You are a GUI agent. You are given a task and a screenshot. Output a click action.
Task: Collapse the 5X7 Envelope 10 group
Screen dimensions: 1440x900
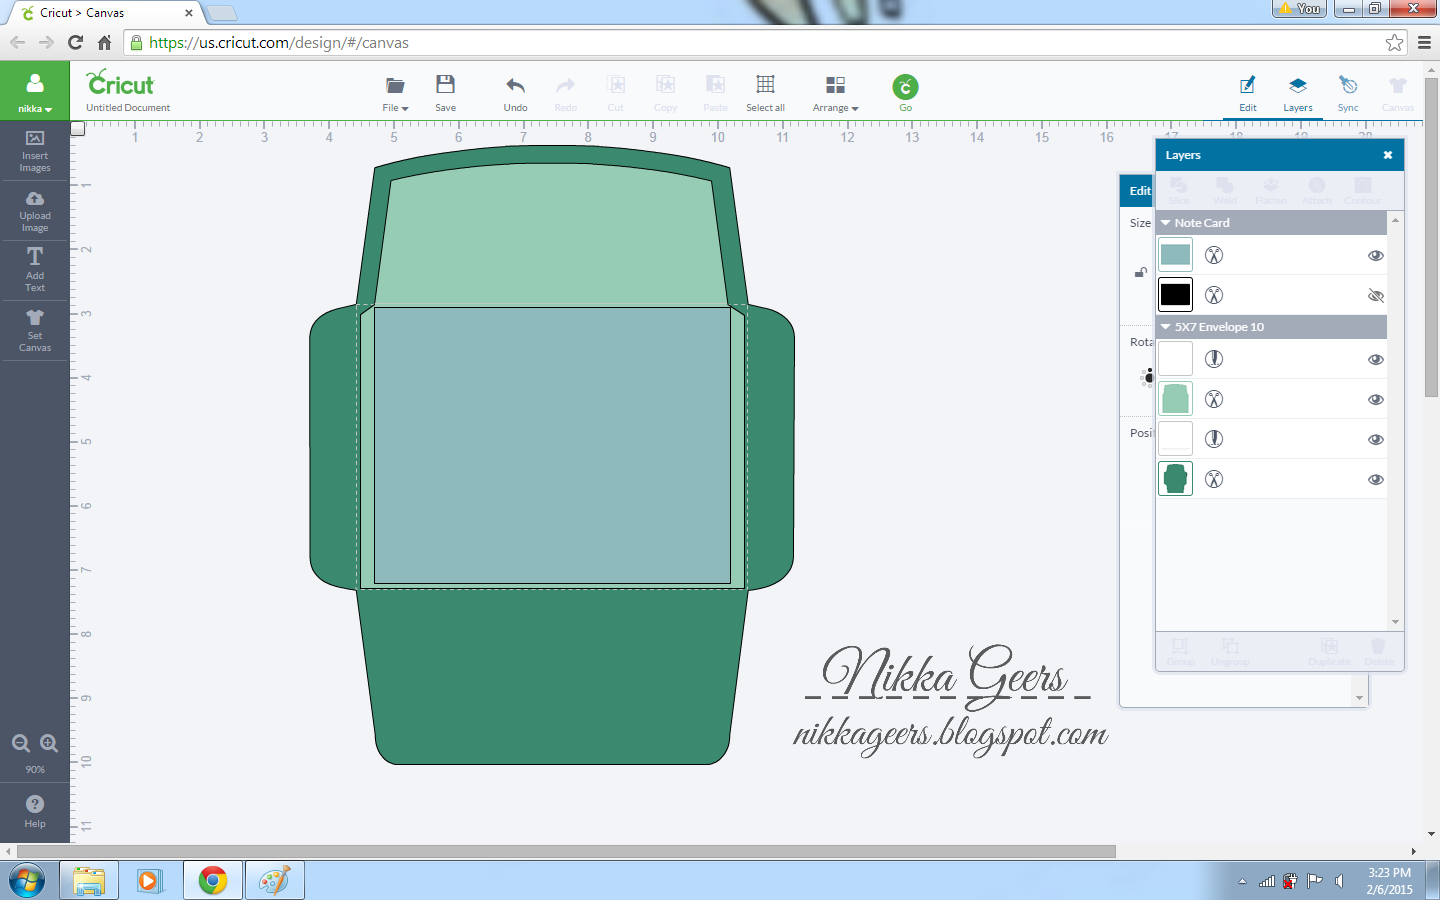pos(1166,327)
